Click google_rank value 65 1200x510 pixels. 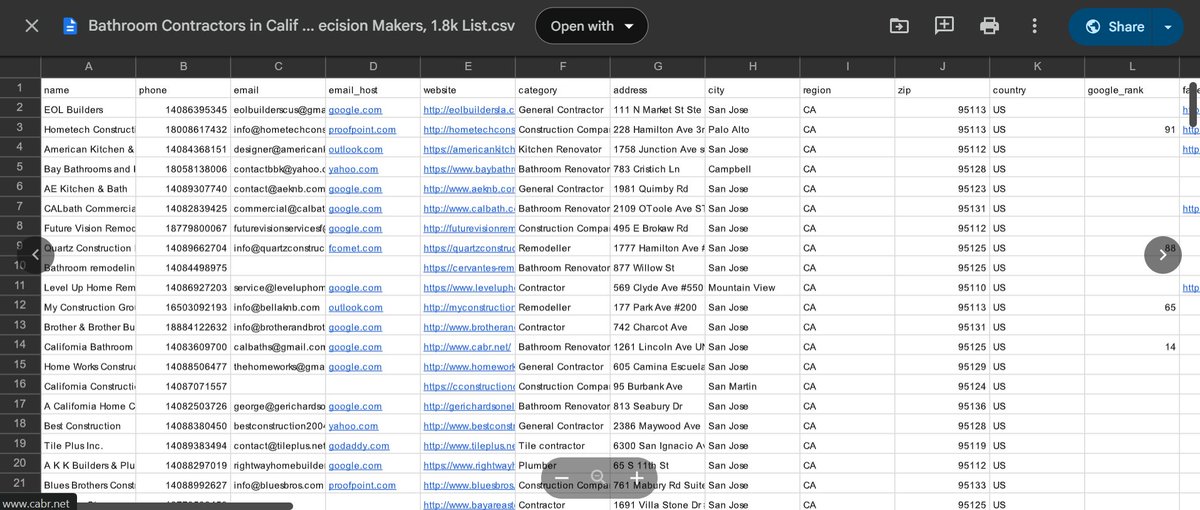[1131, 307]
